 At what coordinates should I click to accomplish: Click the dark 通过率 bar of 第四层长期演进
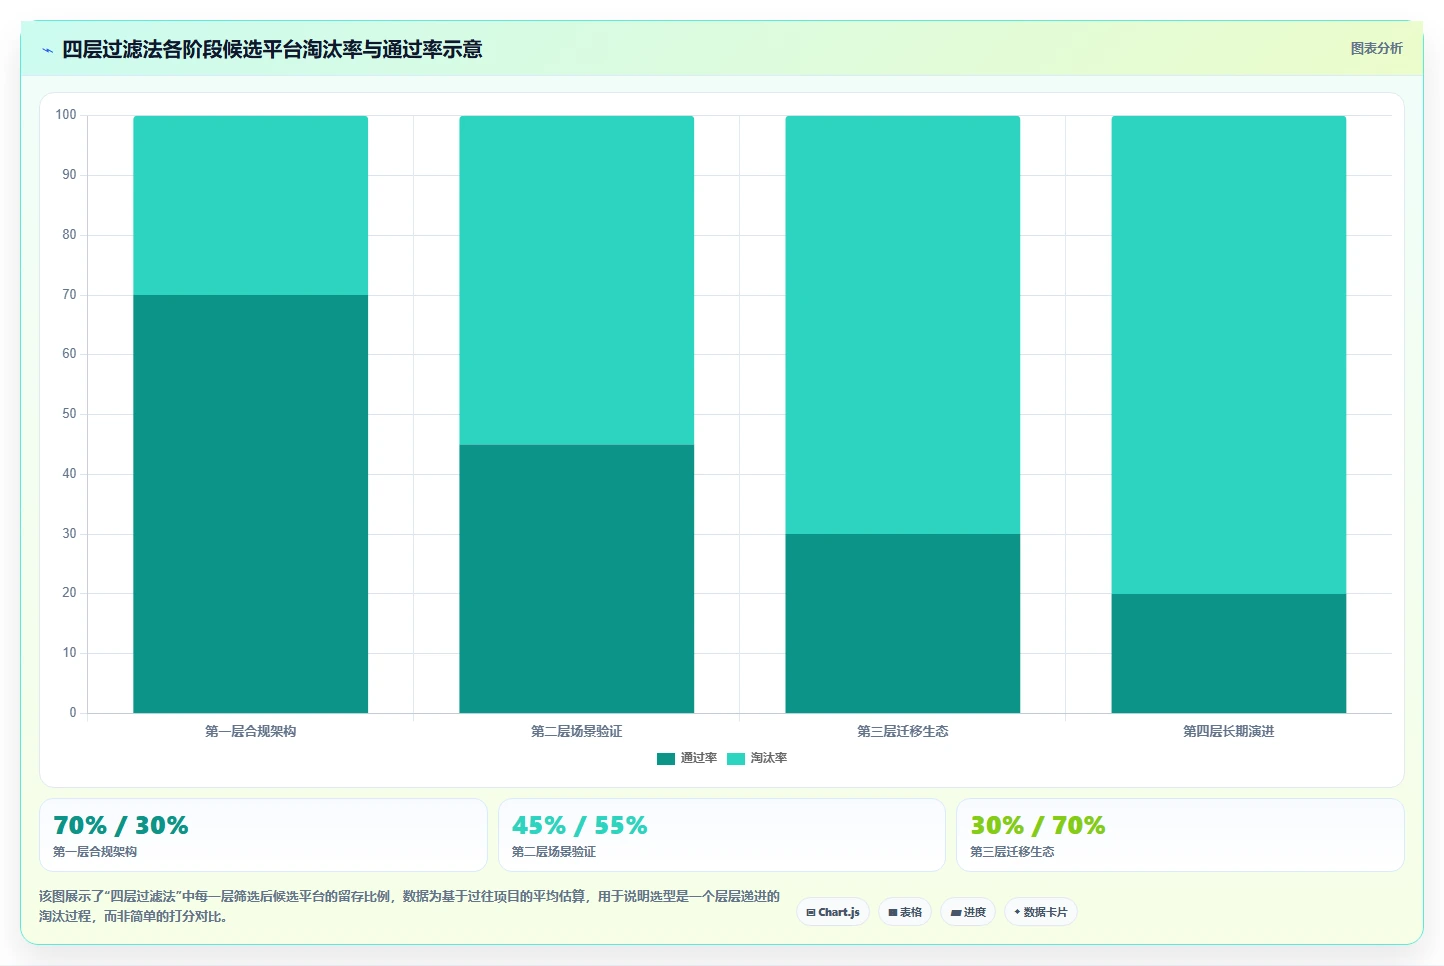1228,653
